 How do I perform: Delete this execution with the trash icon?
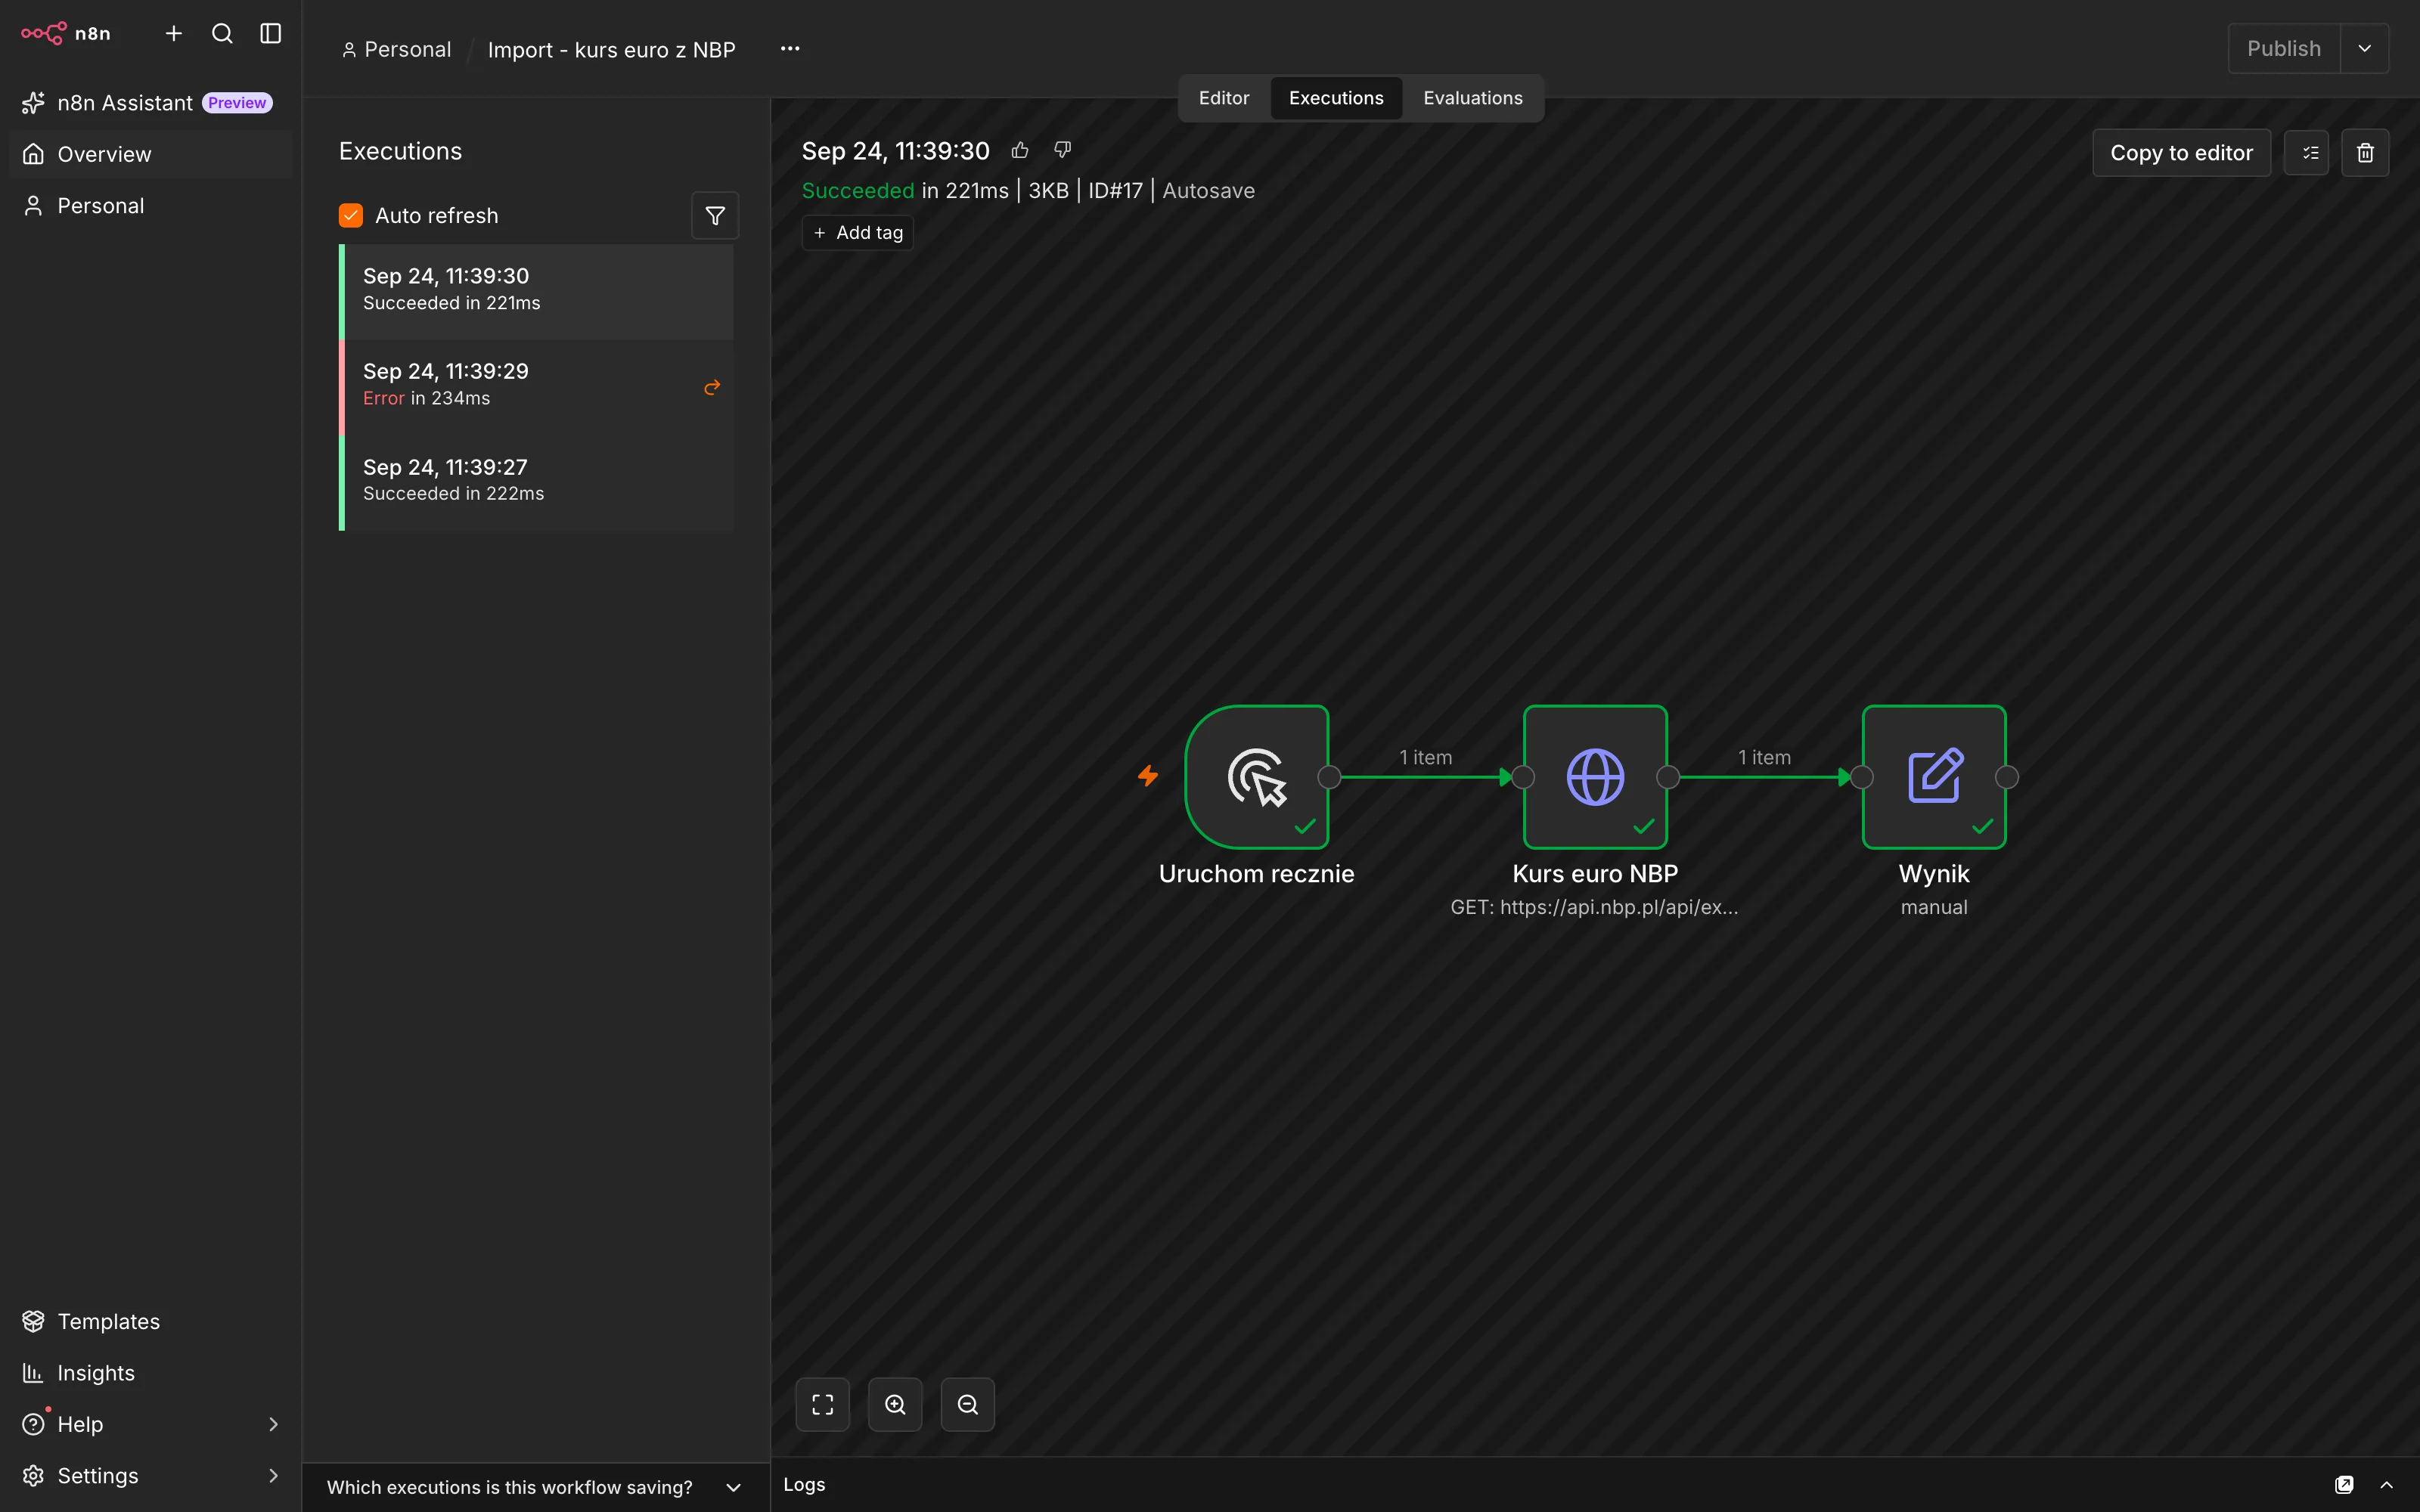2365,153
